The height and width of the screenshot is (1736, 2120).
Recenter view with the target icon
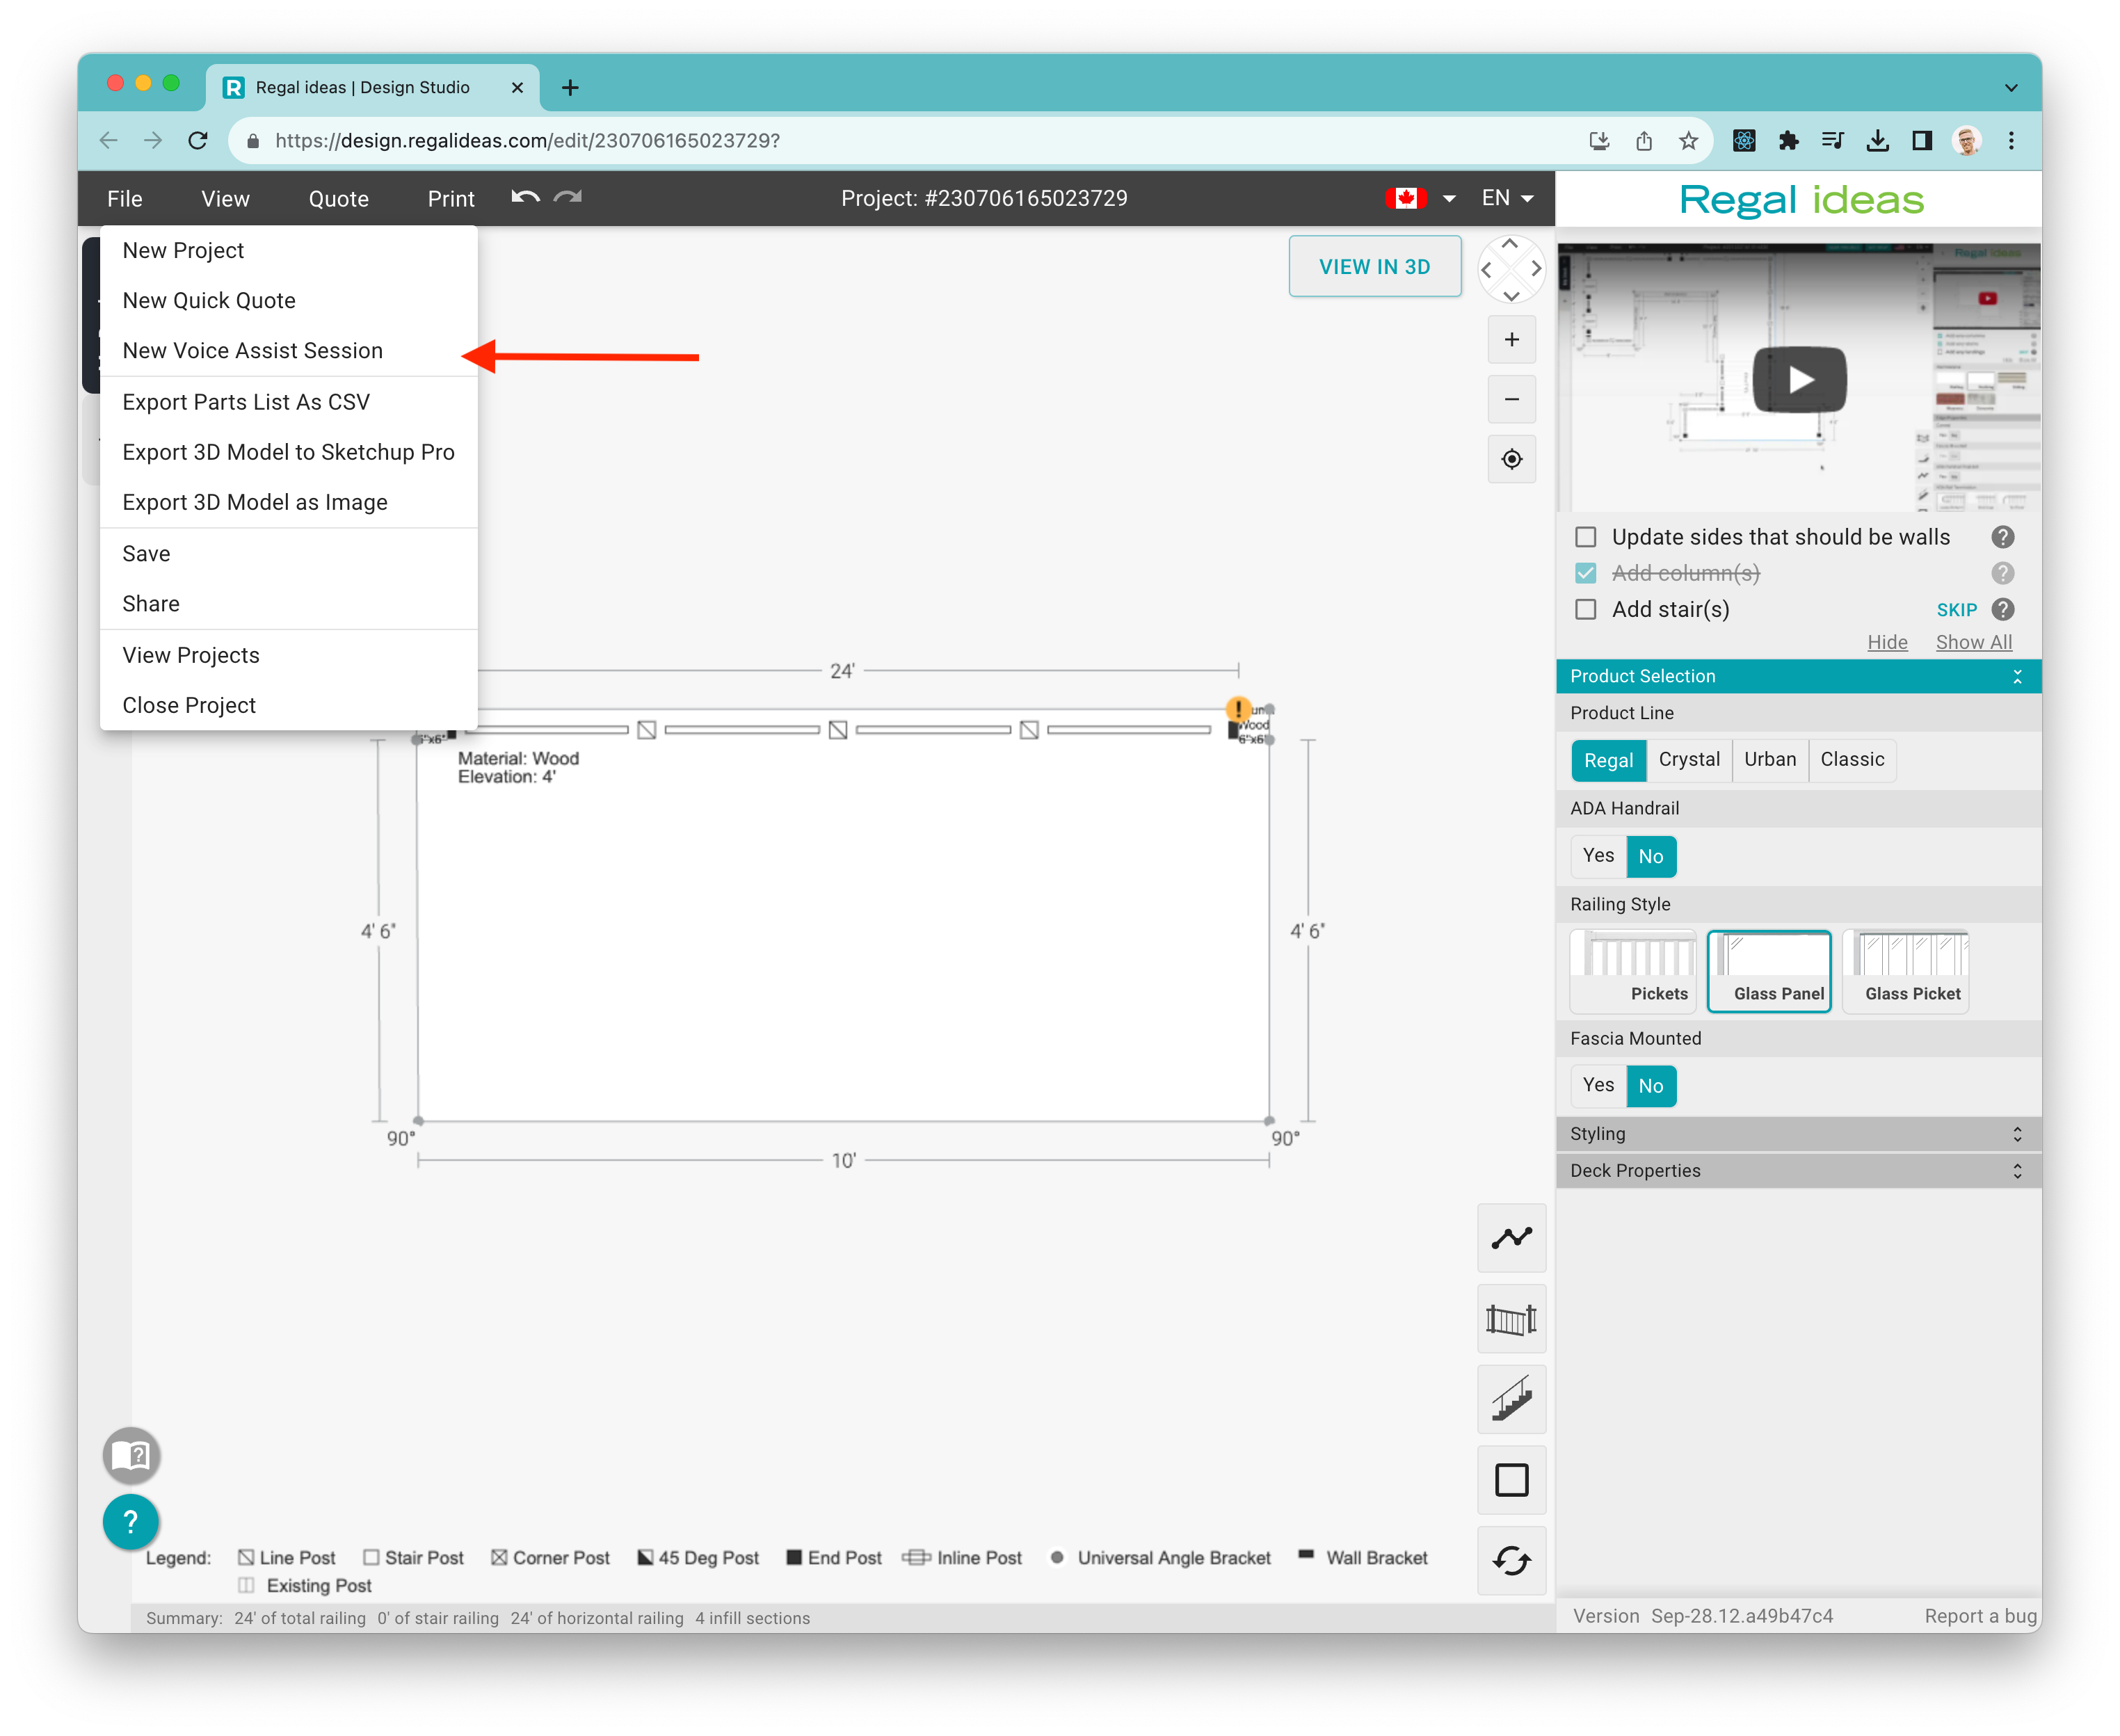point(1511,459)
